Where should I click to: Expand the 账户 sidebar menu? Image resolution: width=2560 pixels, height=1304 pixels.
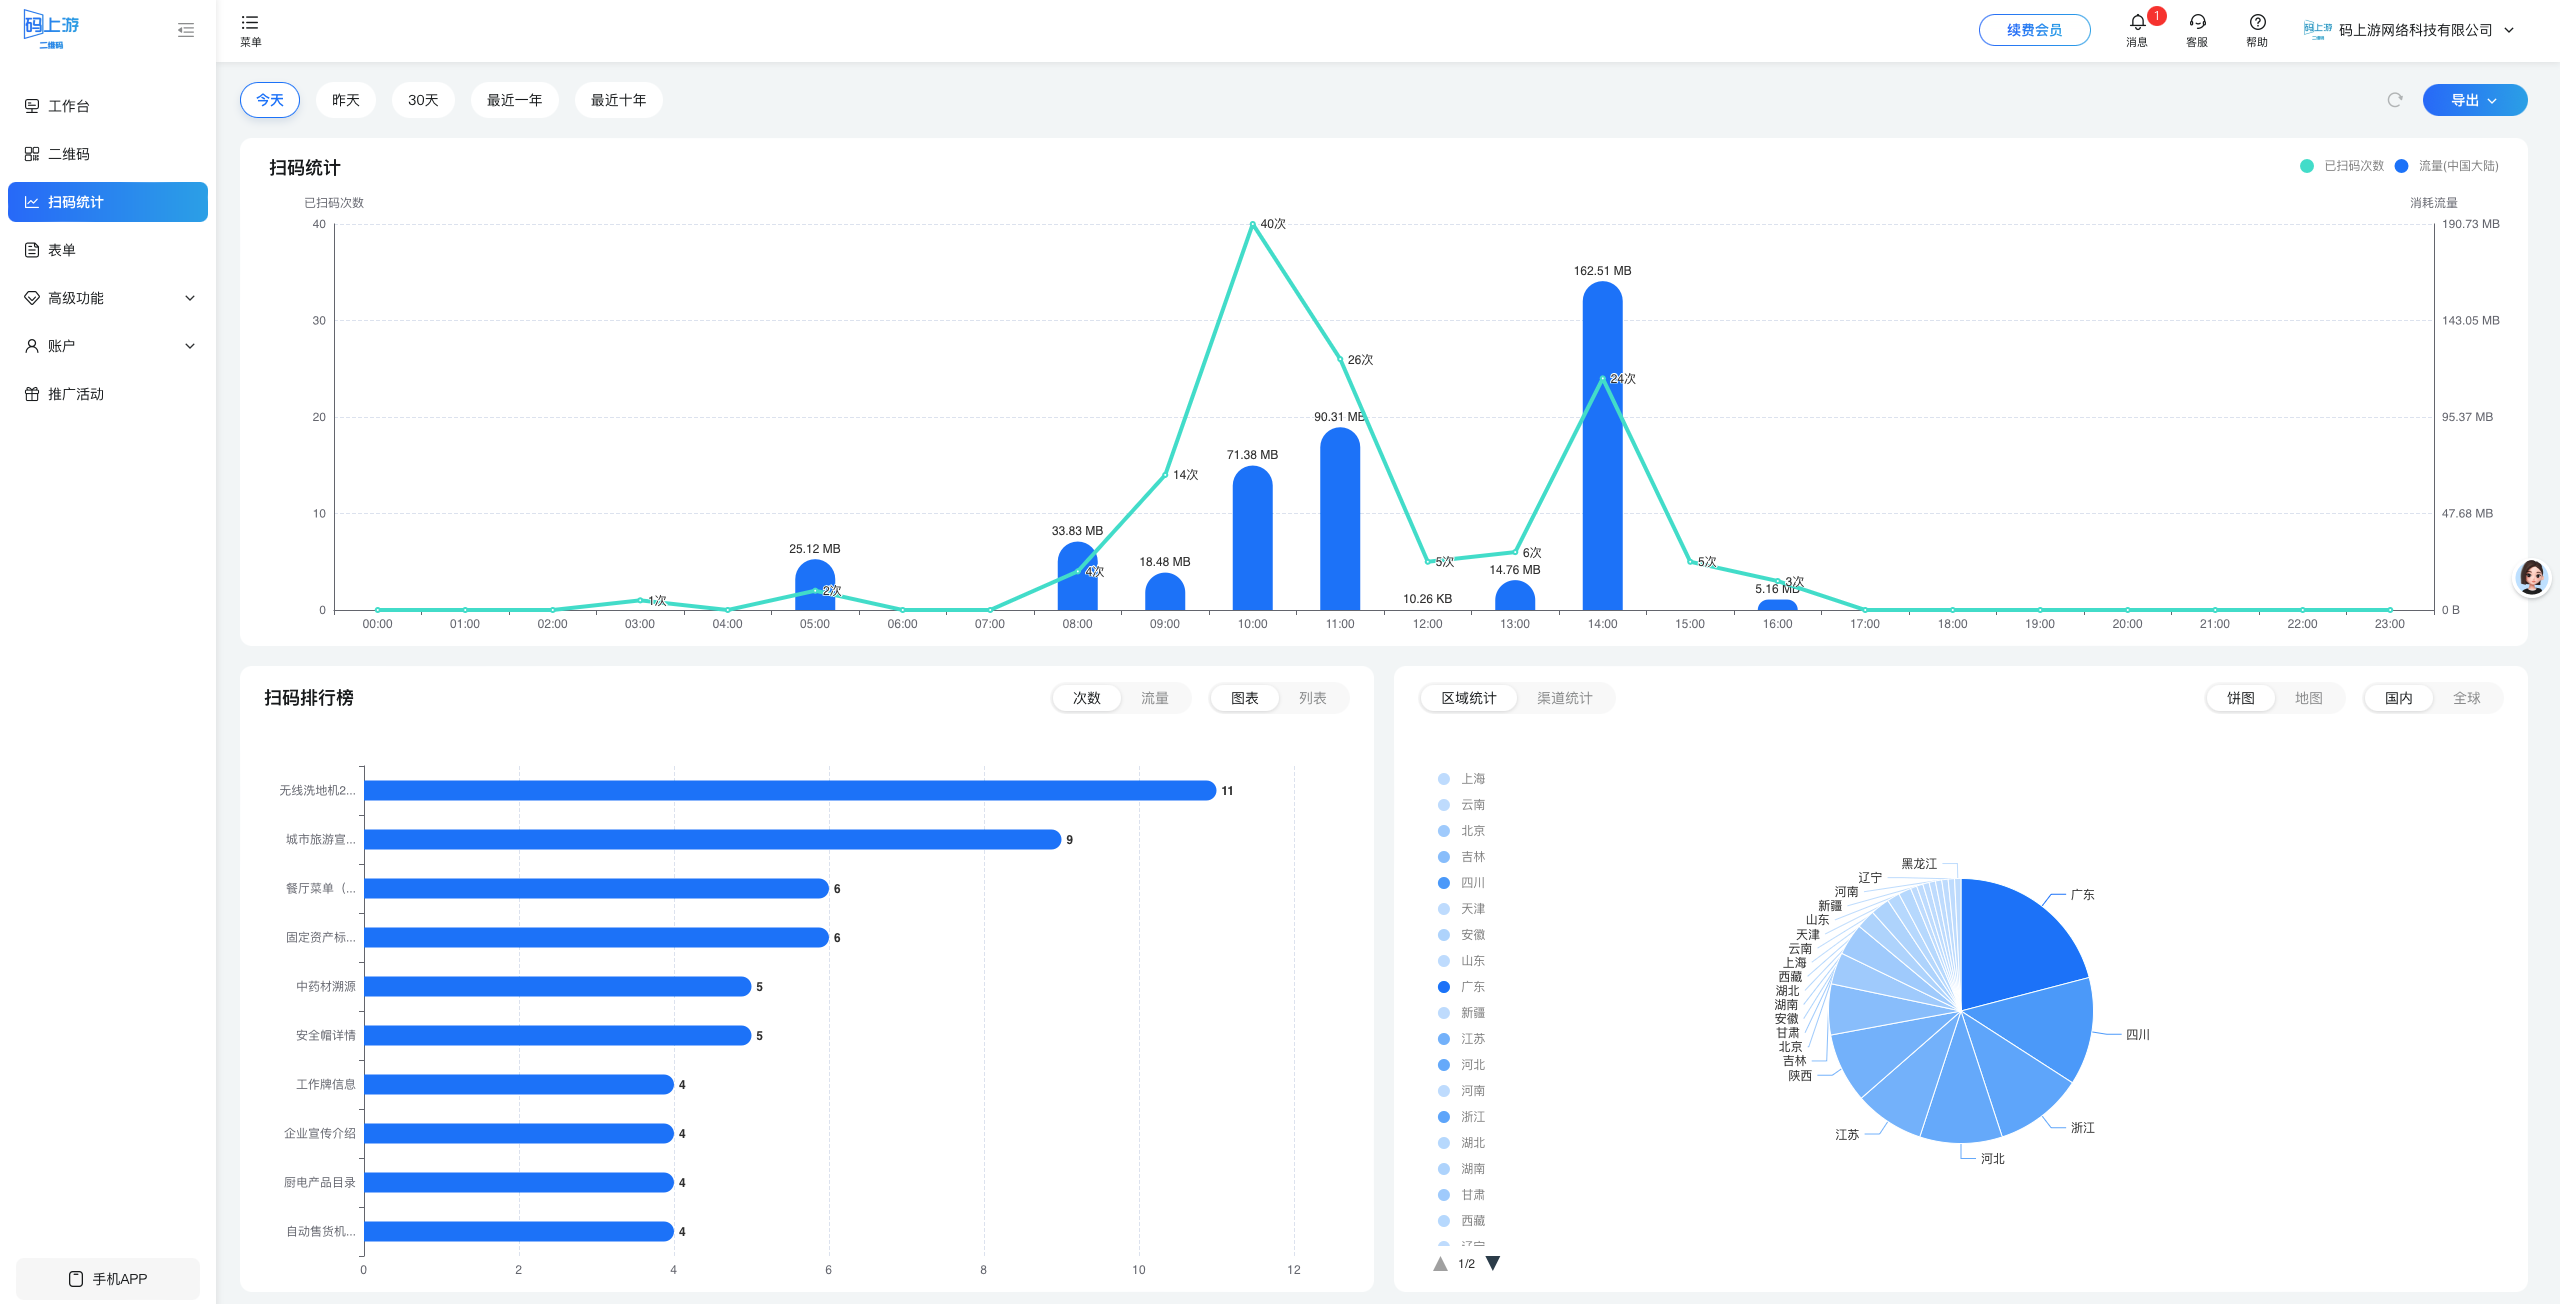[x=108, y=346]
